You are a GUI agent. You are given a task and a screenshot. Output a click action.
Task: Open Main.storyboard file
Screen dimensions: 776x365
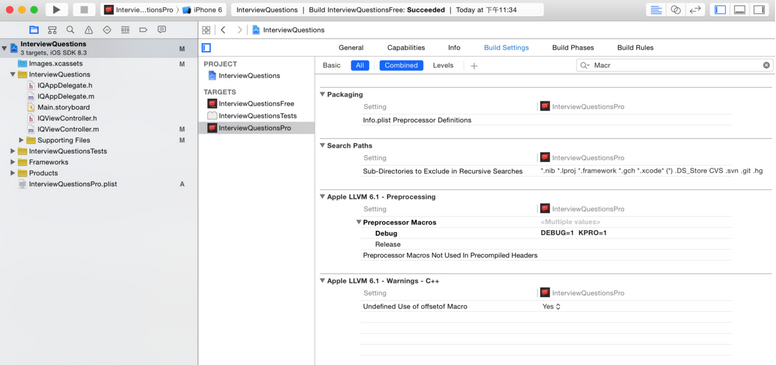click(64, 107)
